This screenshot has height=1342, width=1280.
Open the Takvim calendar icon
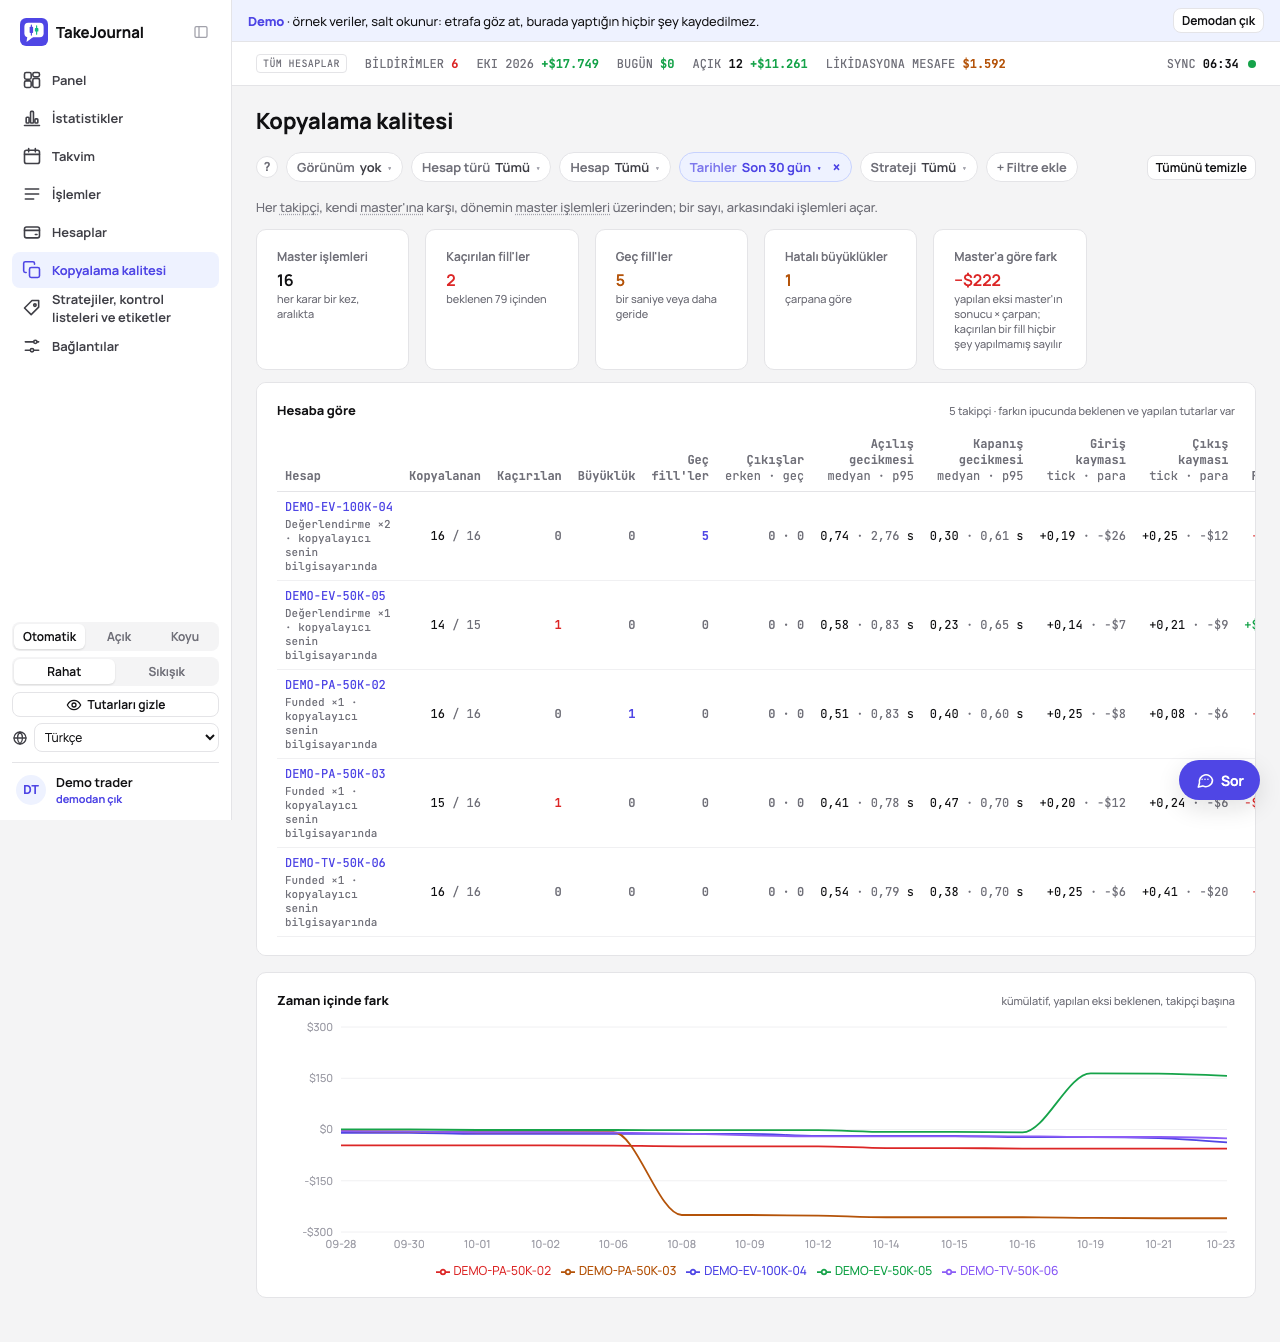pyautogui.click(x=32, y=156)
